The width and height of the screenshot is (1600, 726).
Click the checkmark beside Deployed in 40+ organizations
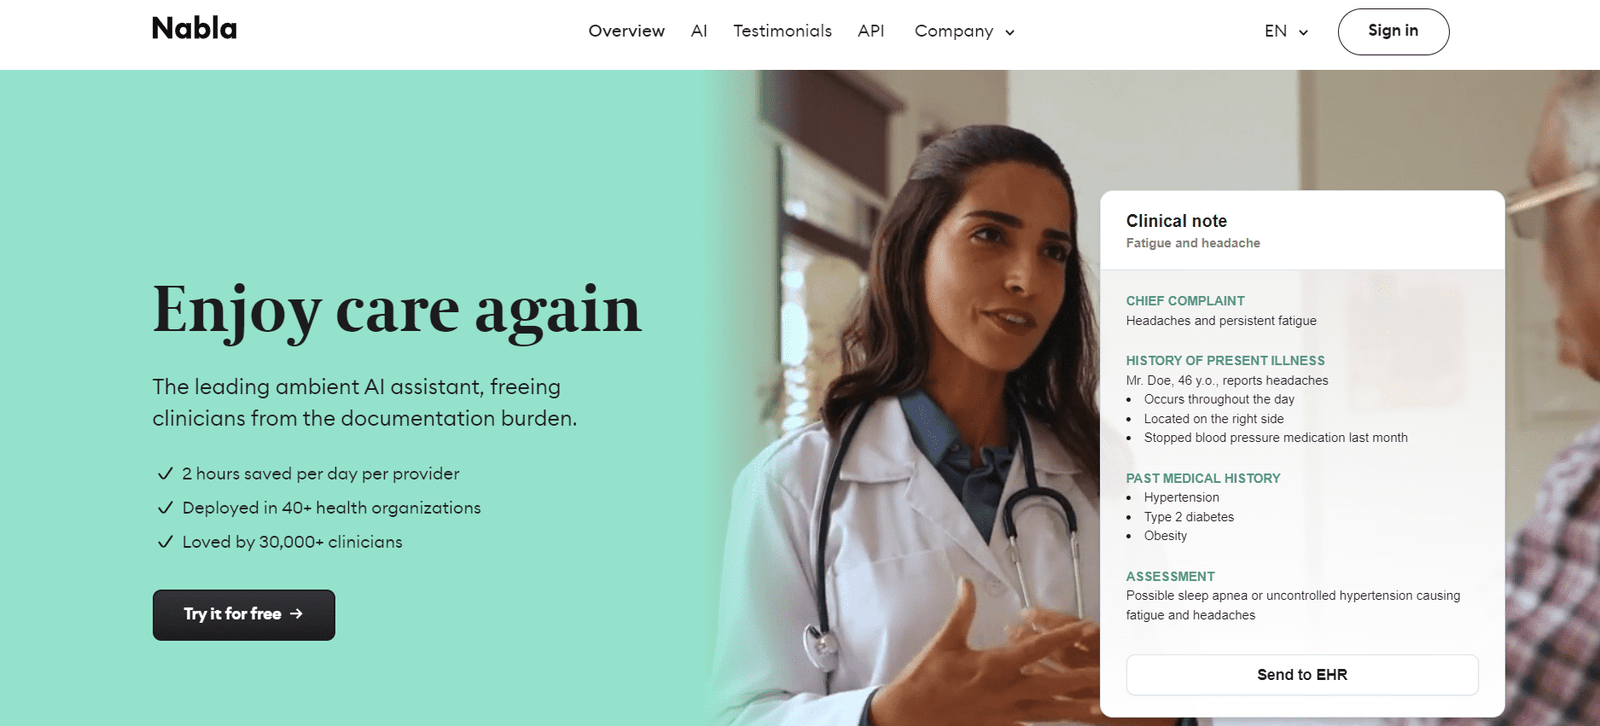pos(165,507)
